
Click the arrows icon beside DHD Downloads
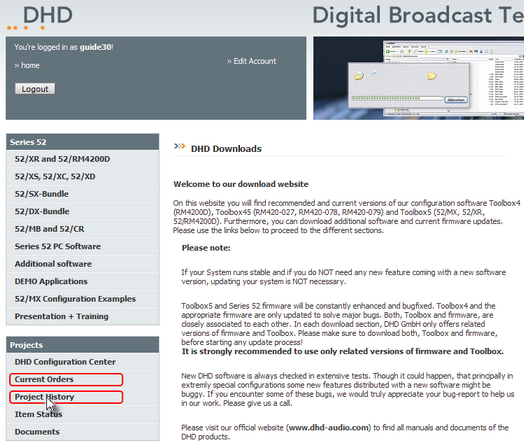click(179, 146)
